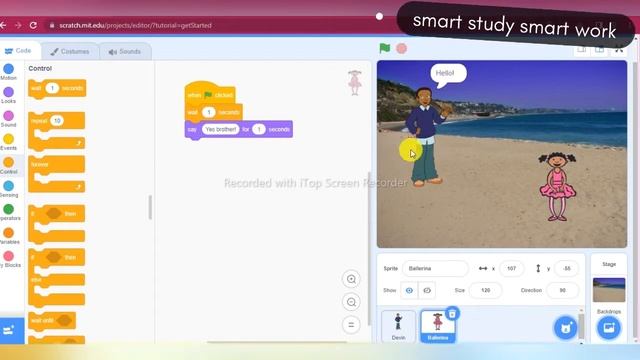Click the site lock icon in address bar

(52, 25)
